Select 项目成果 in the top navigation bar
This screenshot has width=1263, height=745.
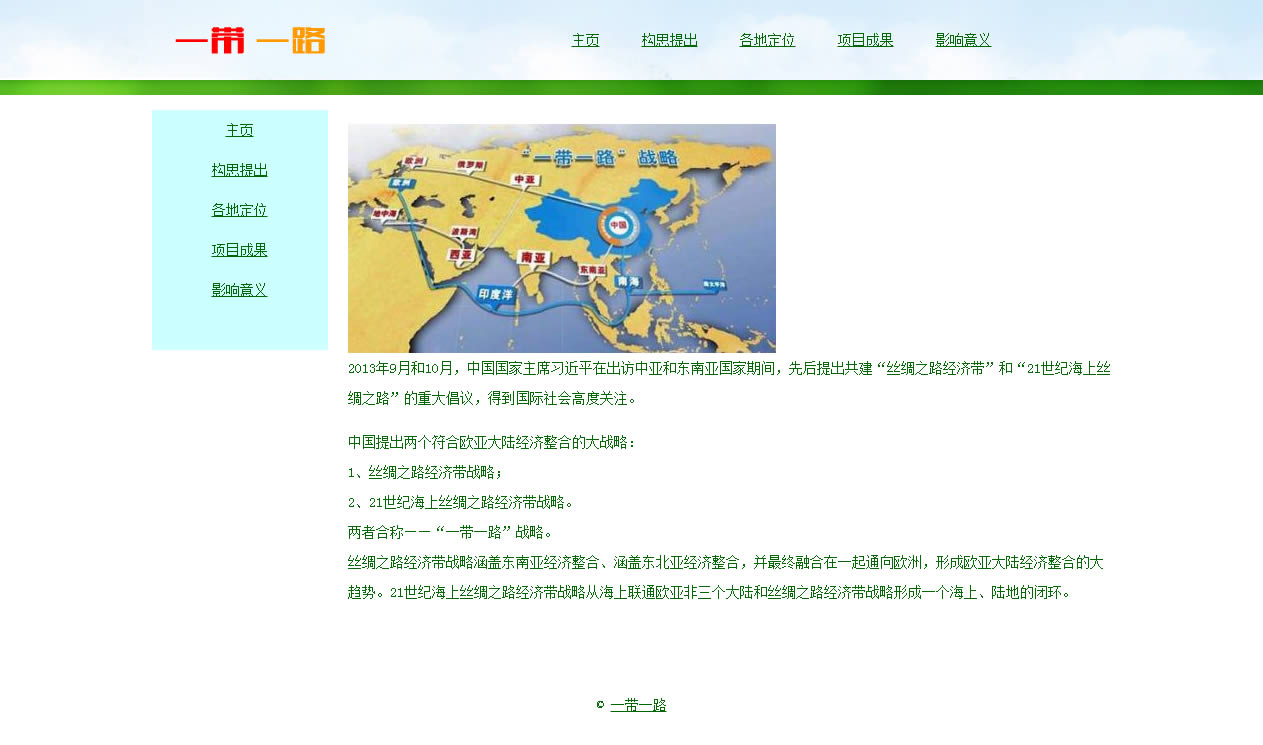coord(865,41)
